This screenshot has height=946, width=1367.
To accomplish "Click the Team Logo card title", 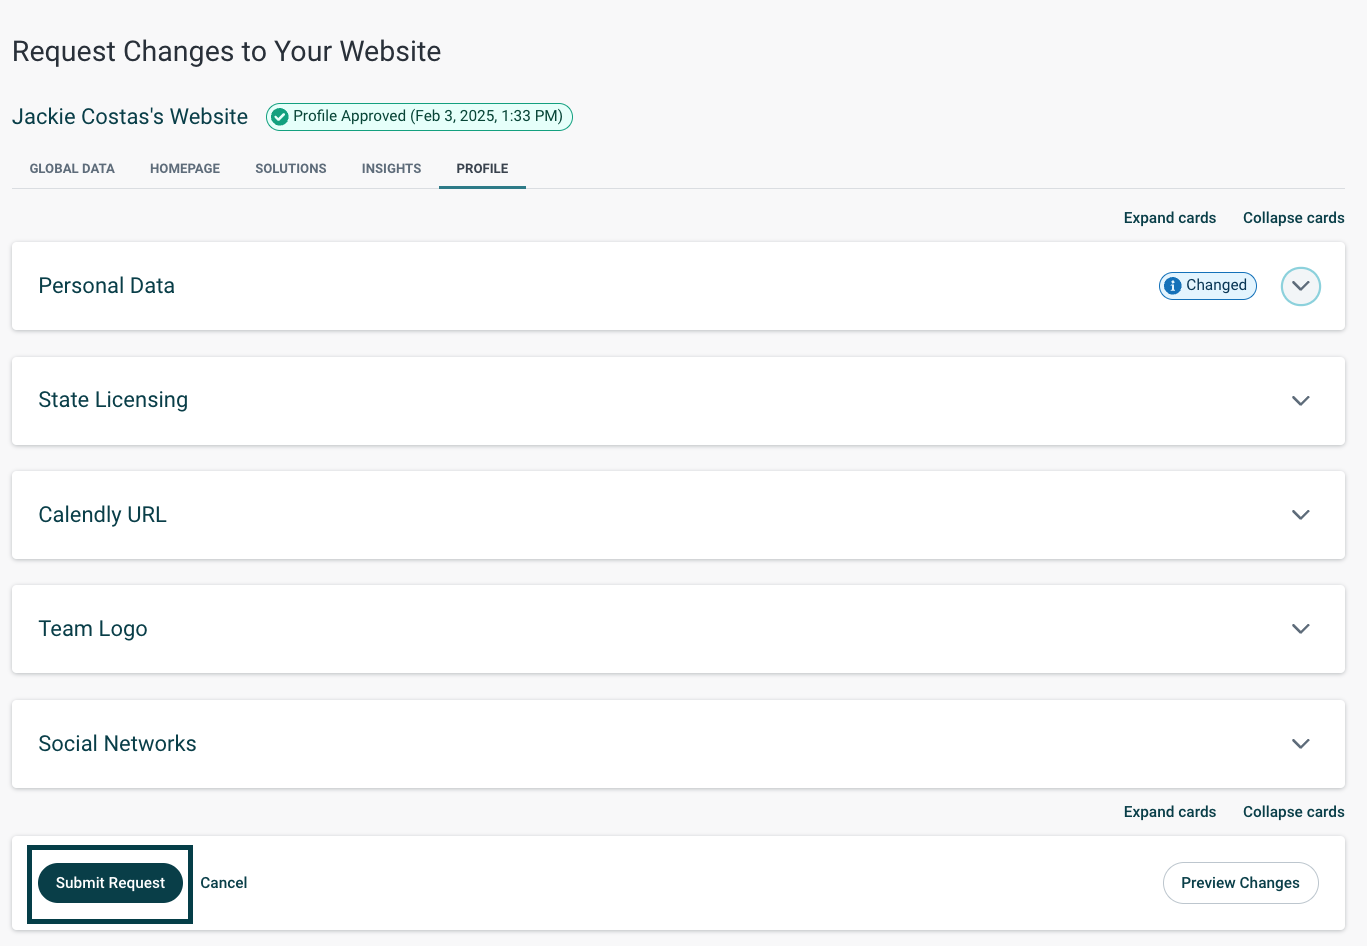I will 93,629.
